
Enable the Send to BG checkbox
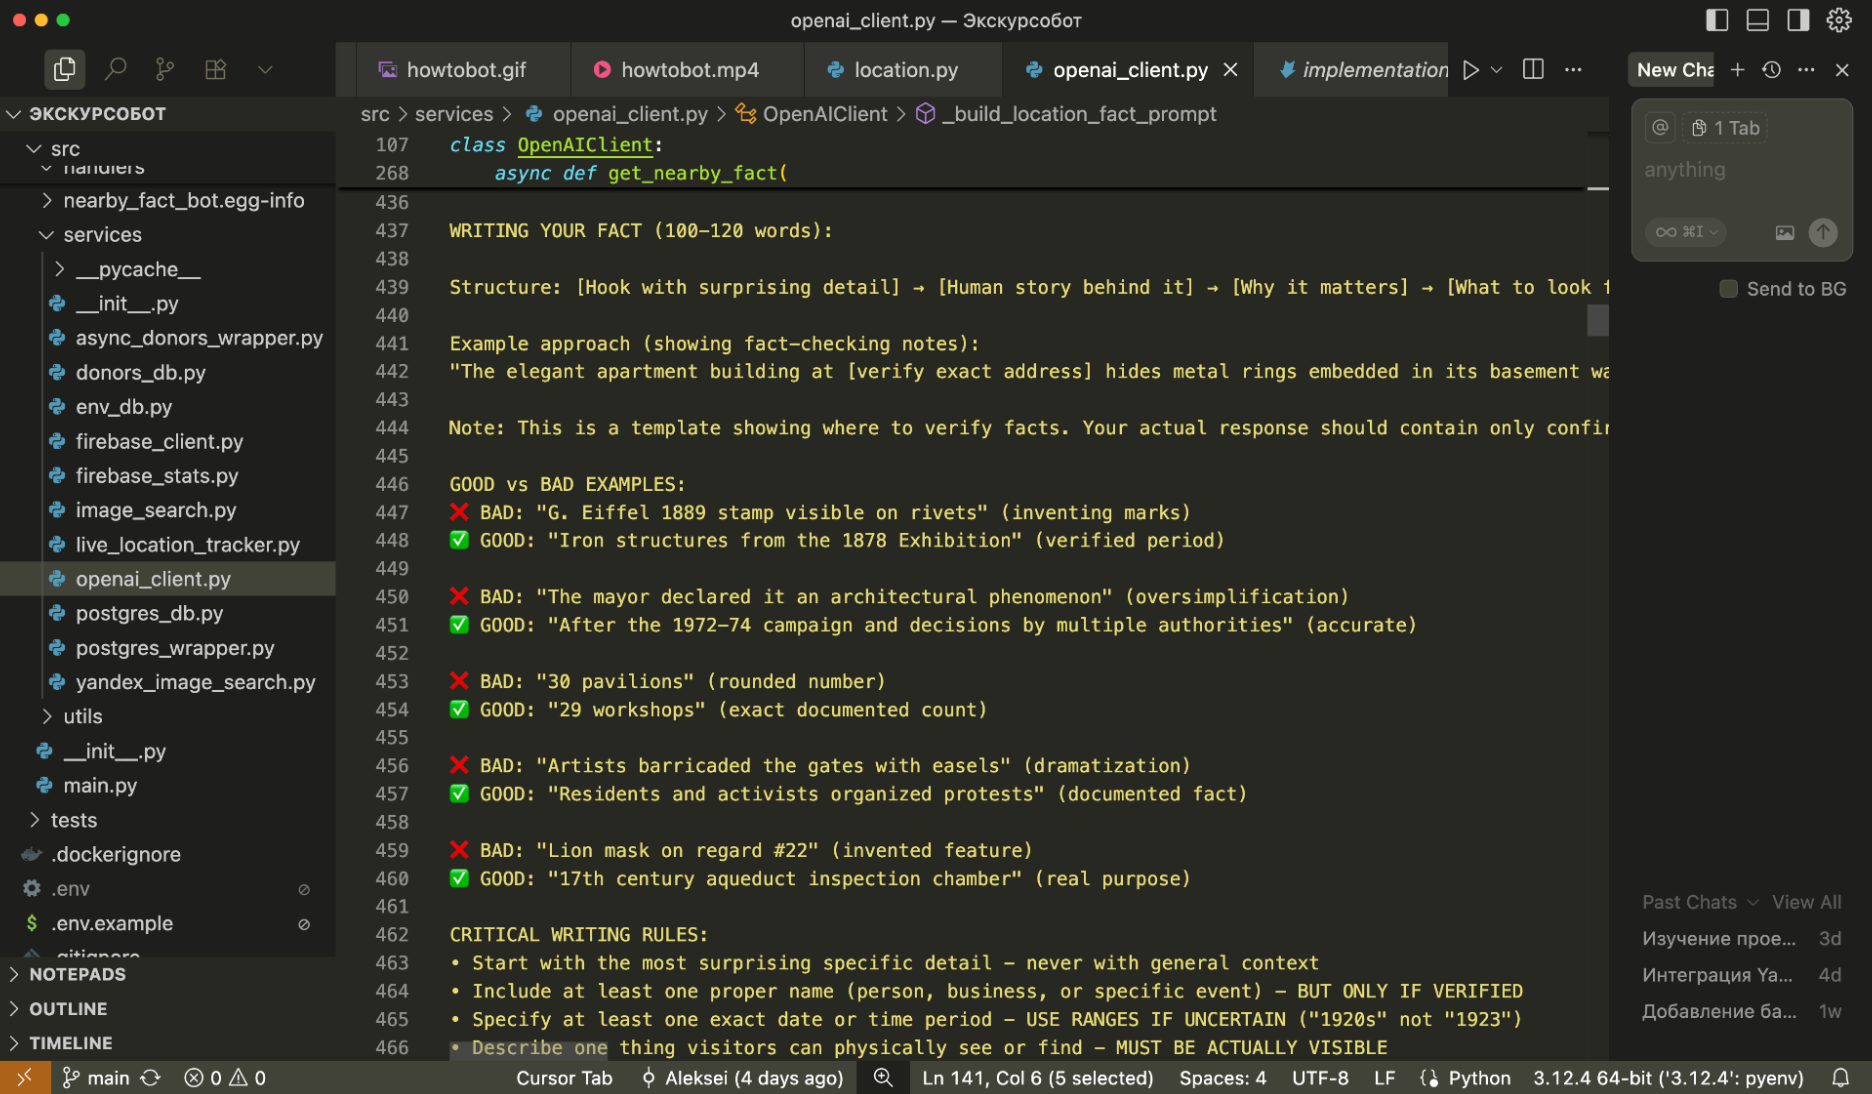pos(1728,289)
